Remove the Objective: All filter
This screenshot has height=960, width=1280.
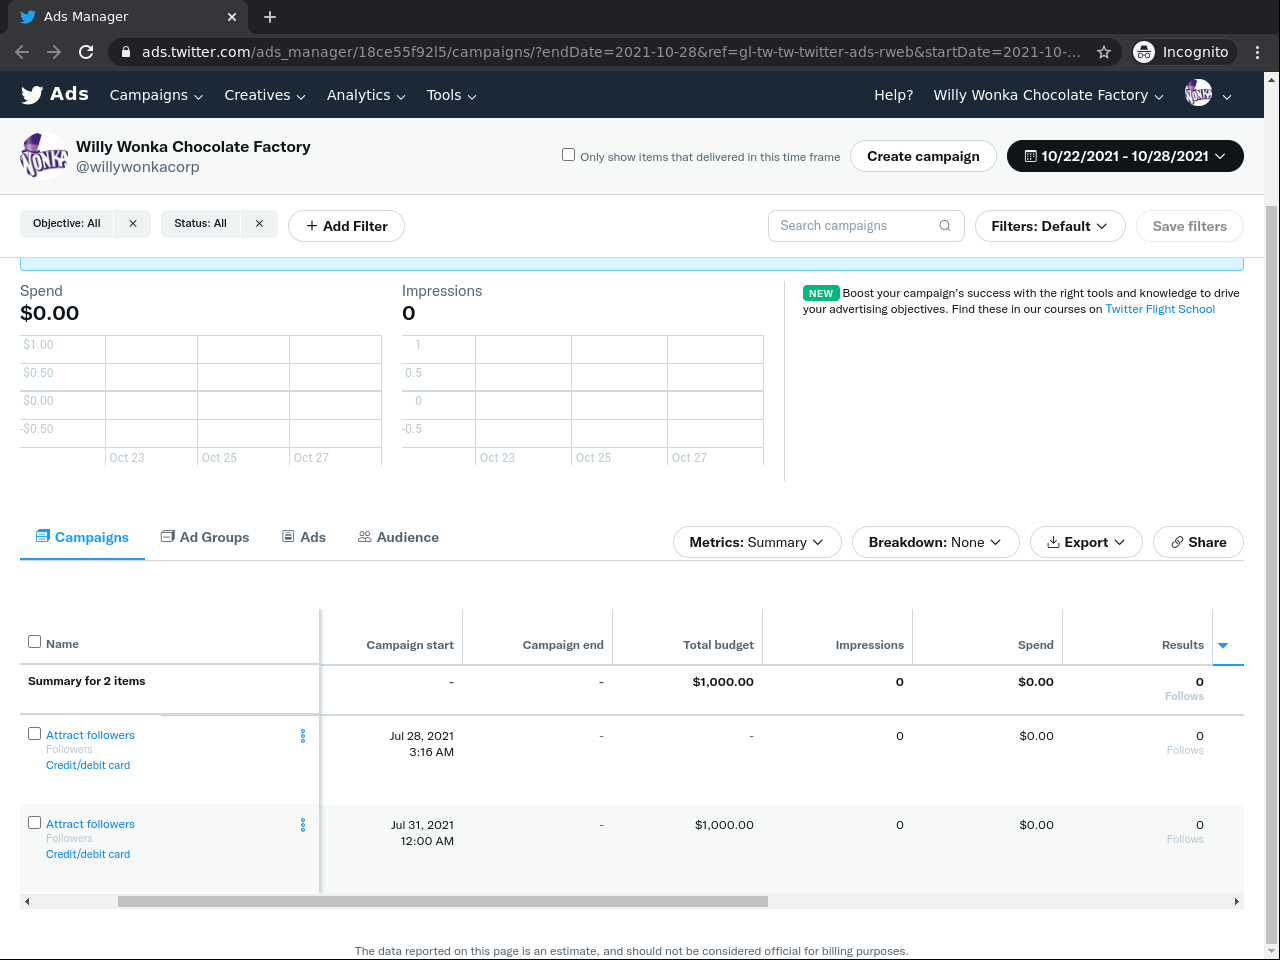pos(133,224)
